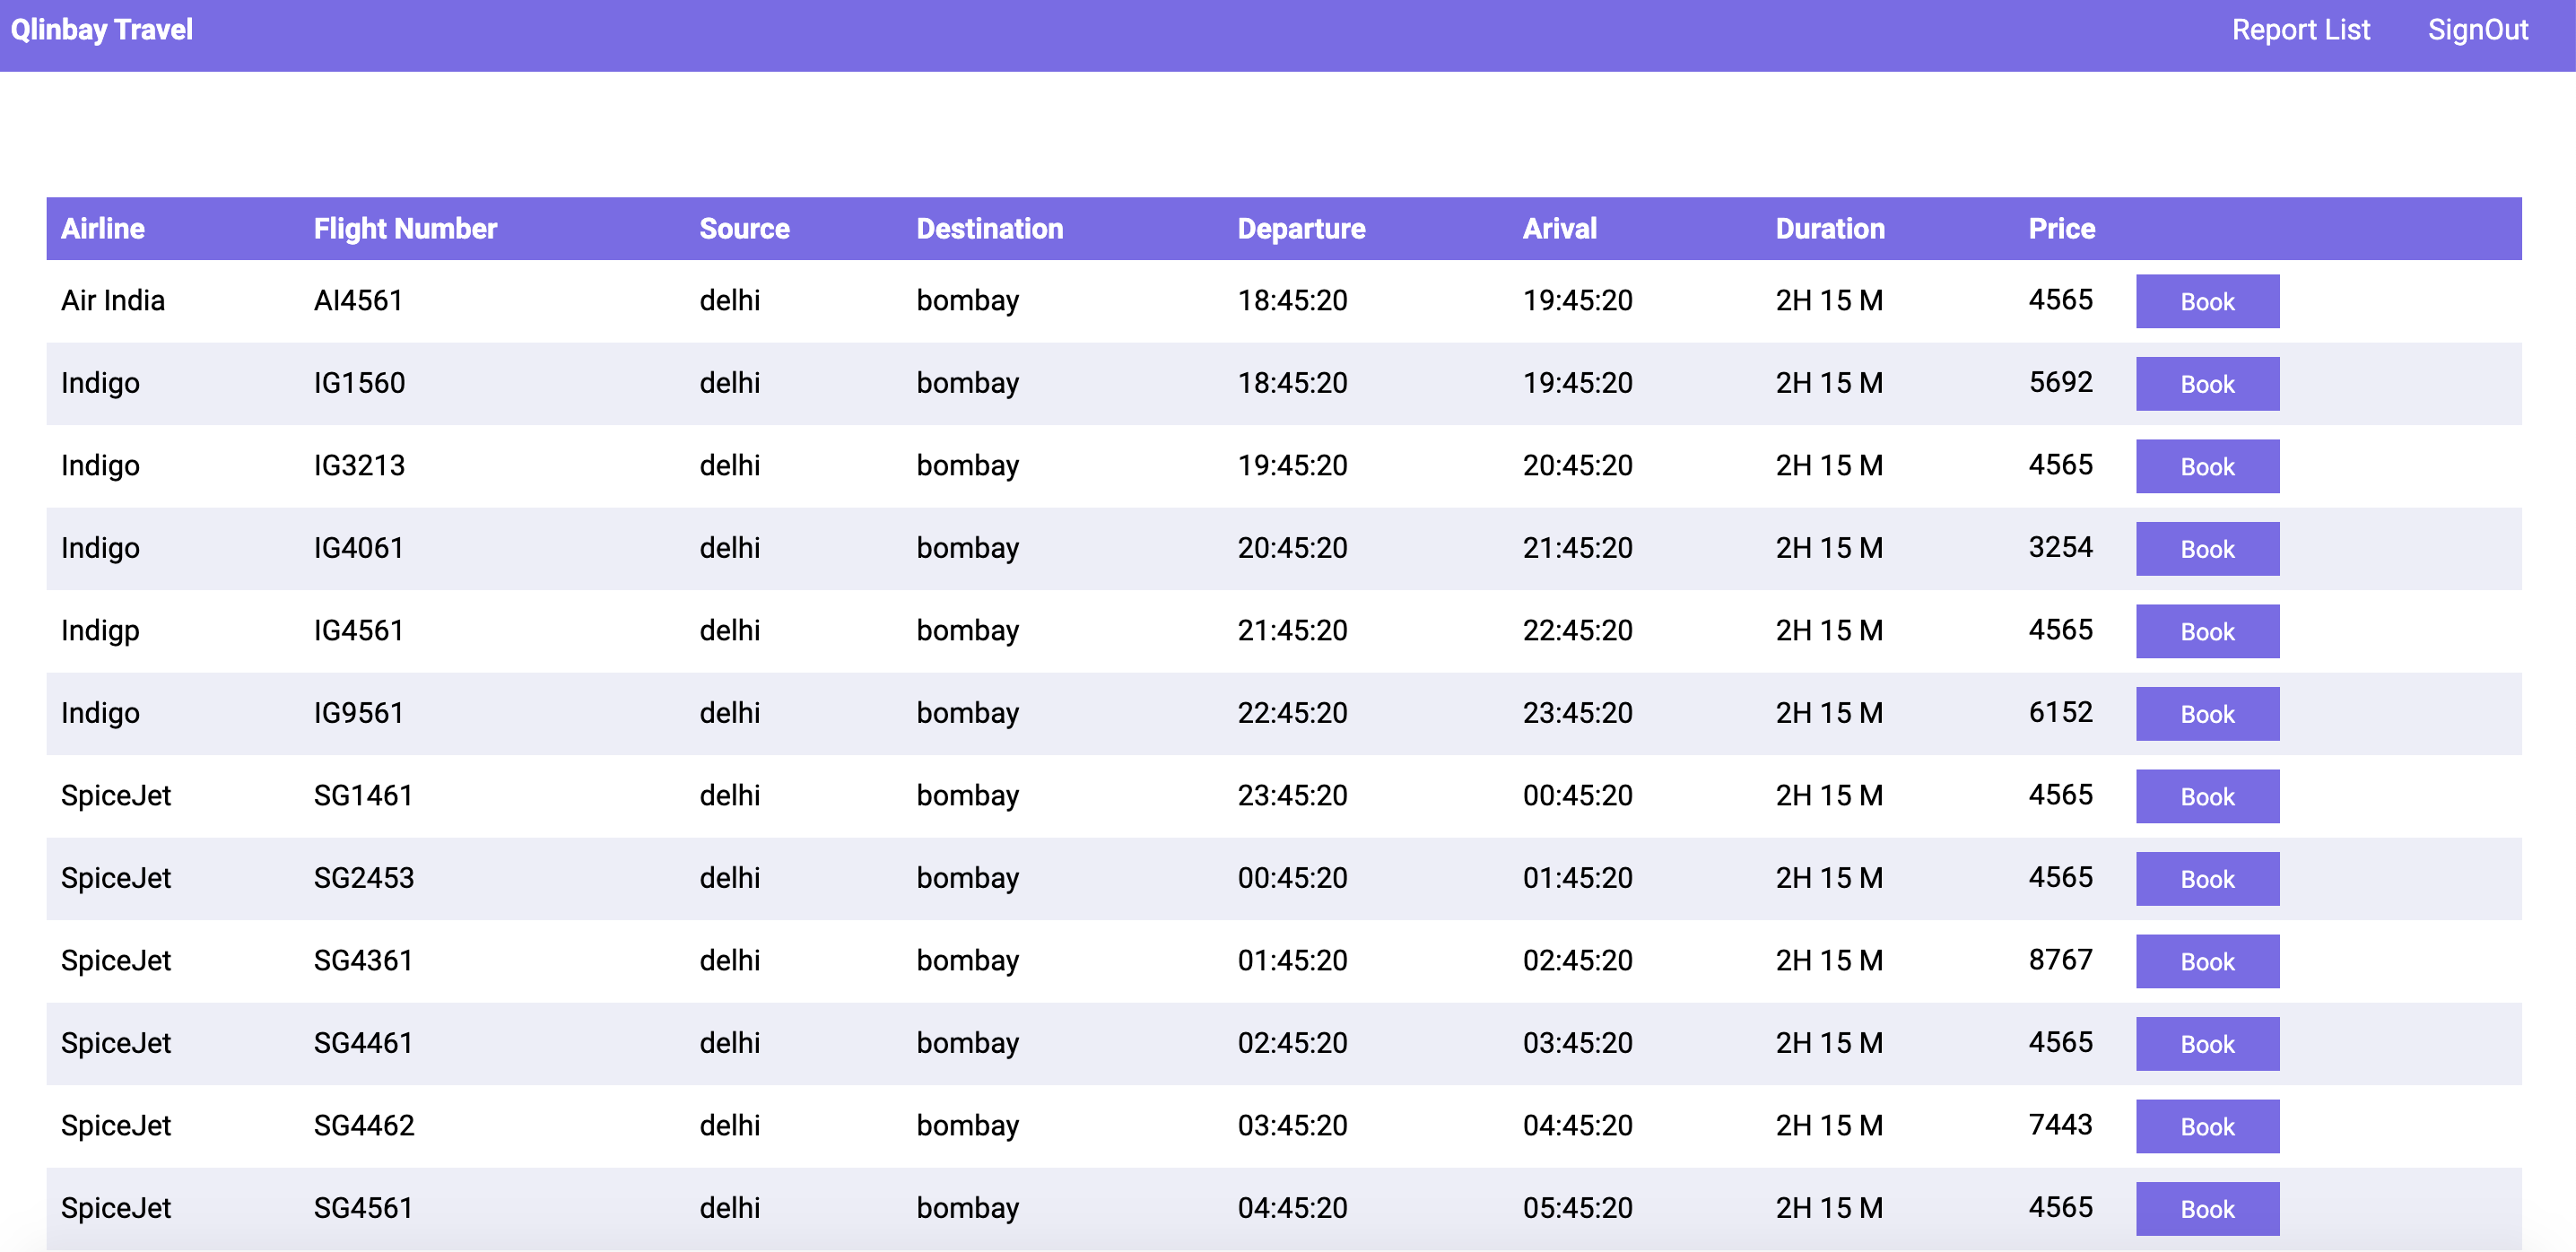Book SpiceJet flight SG2453

click(x=2207, y=879)
